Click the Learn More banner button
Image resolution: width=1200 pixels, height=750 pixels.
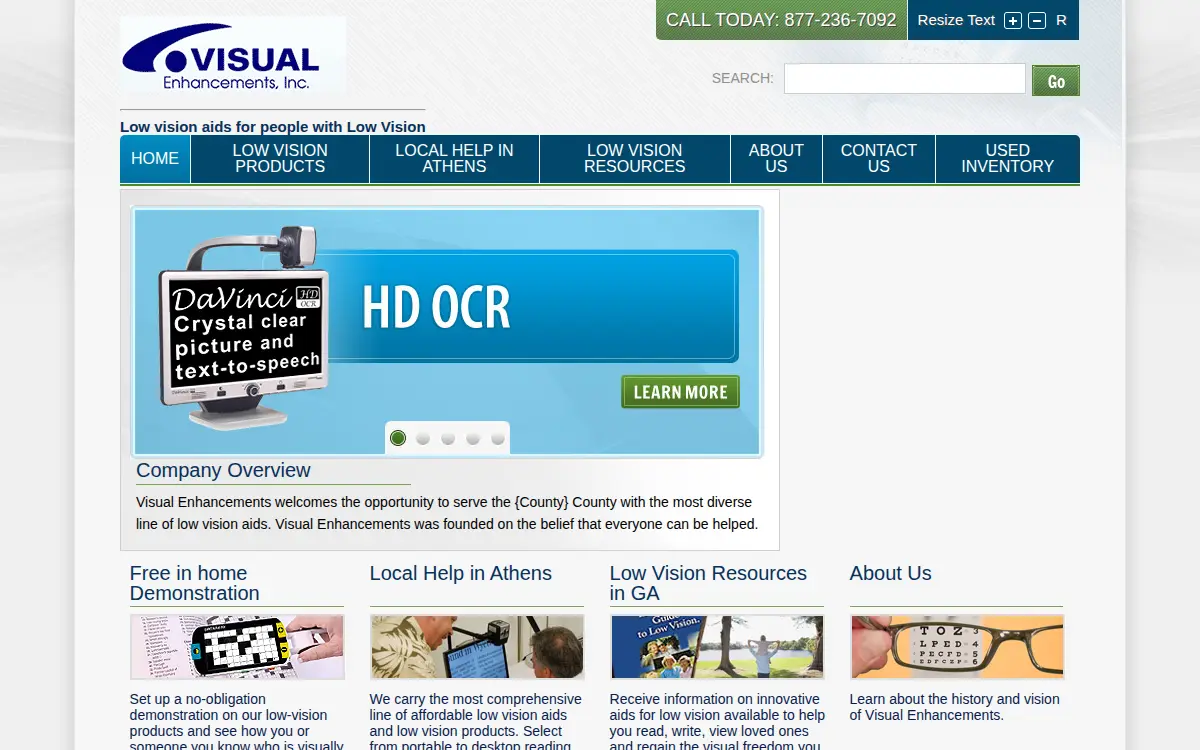[680, 392]
